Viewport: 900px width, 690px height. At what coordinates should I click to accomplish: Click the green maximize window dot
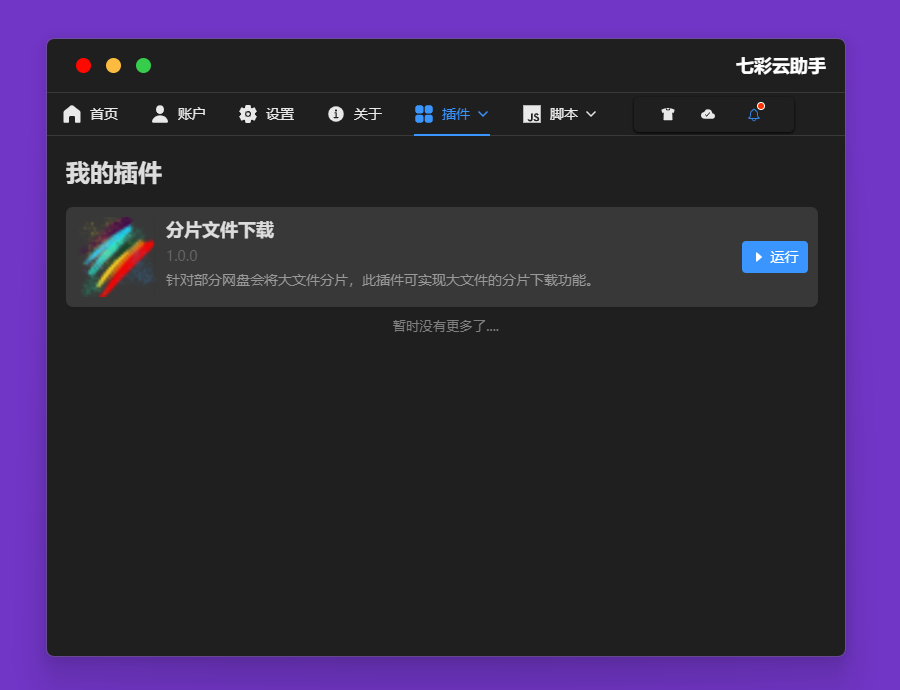[144, 66]
